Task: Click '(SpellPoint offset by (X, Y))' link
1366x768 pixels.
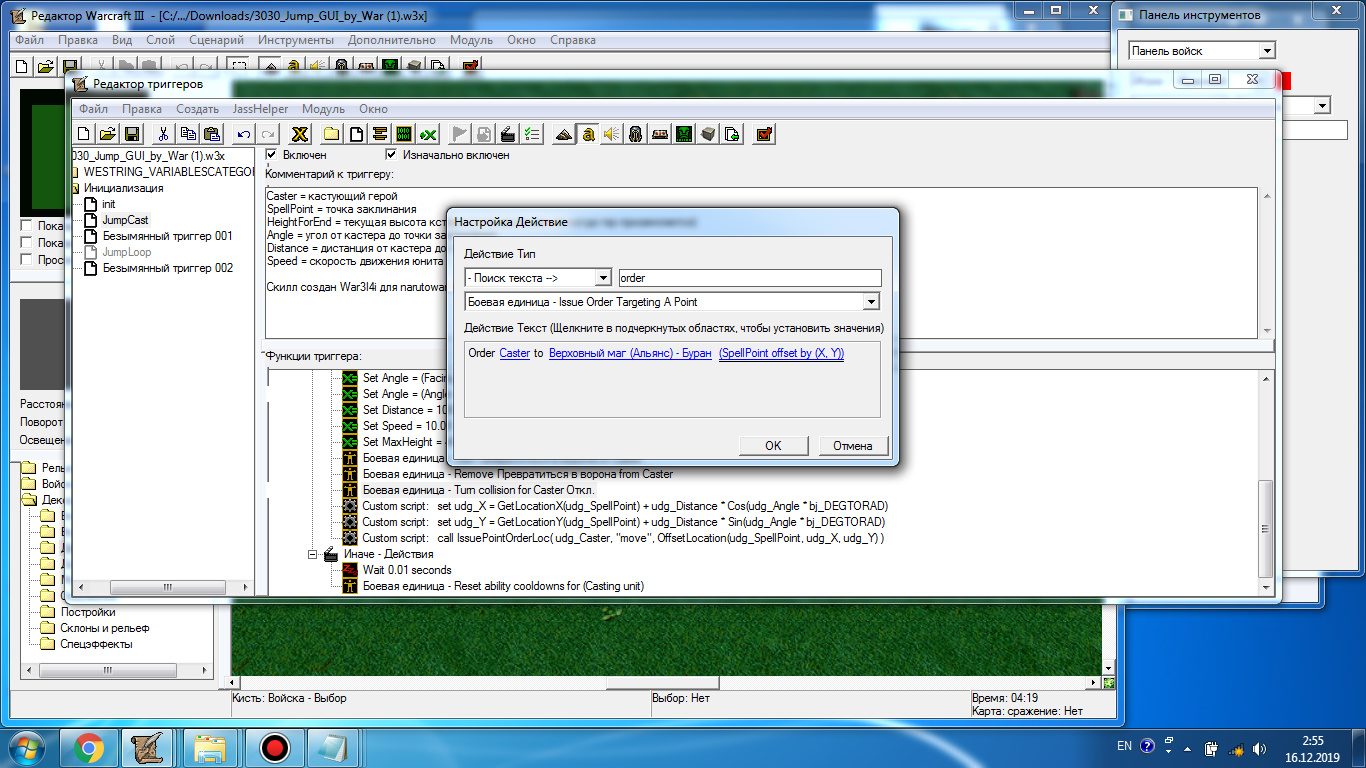Action: click(781, 353)
